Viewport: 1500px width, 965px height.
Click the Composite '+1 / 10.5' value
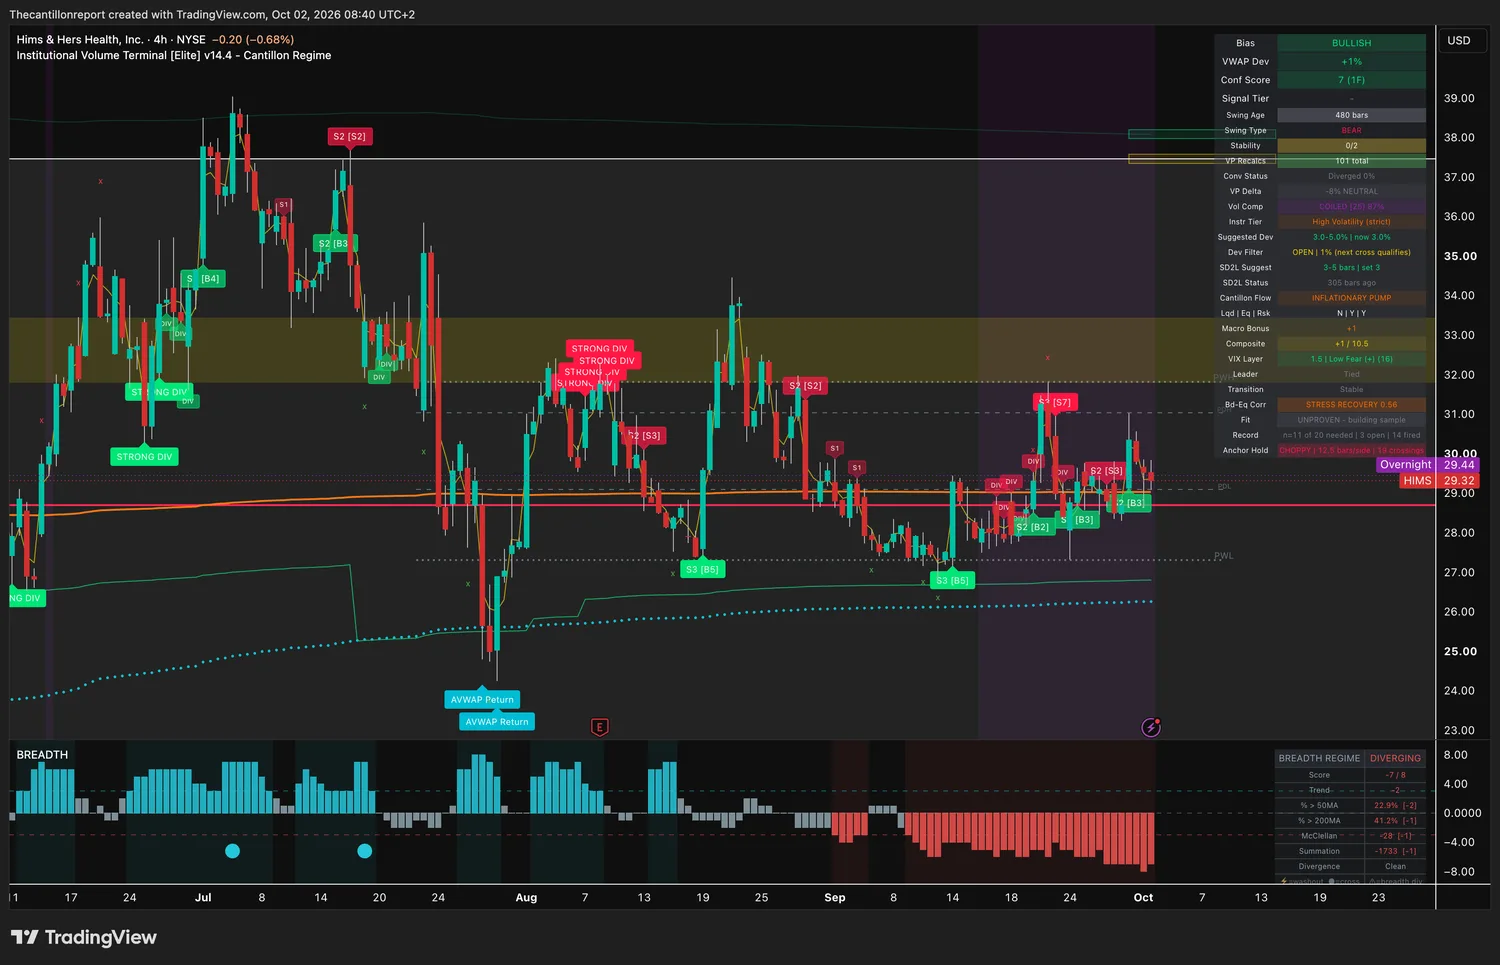pyautogui.click(x=1351, y=344)
